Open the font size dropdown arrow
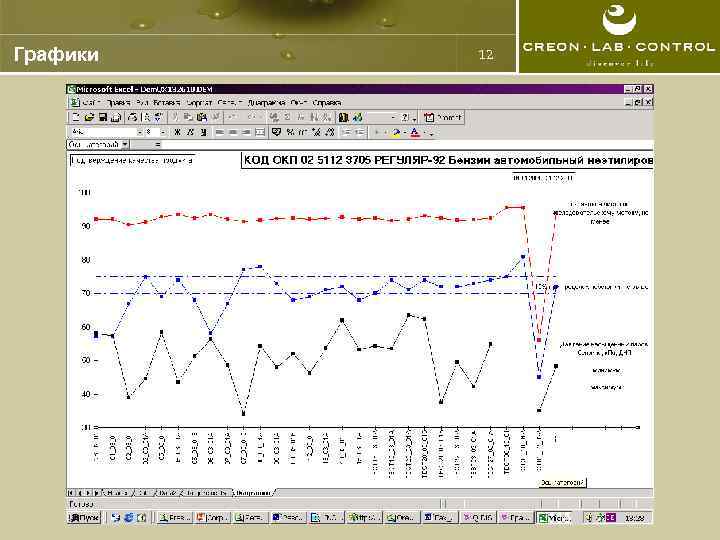This screenshot has height=540, width=720. coord(163,132)
